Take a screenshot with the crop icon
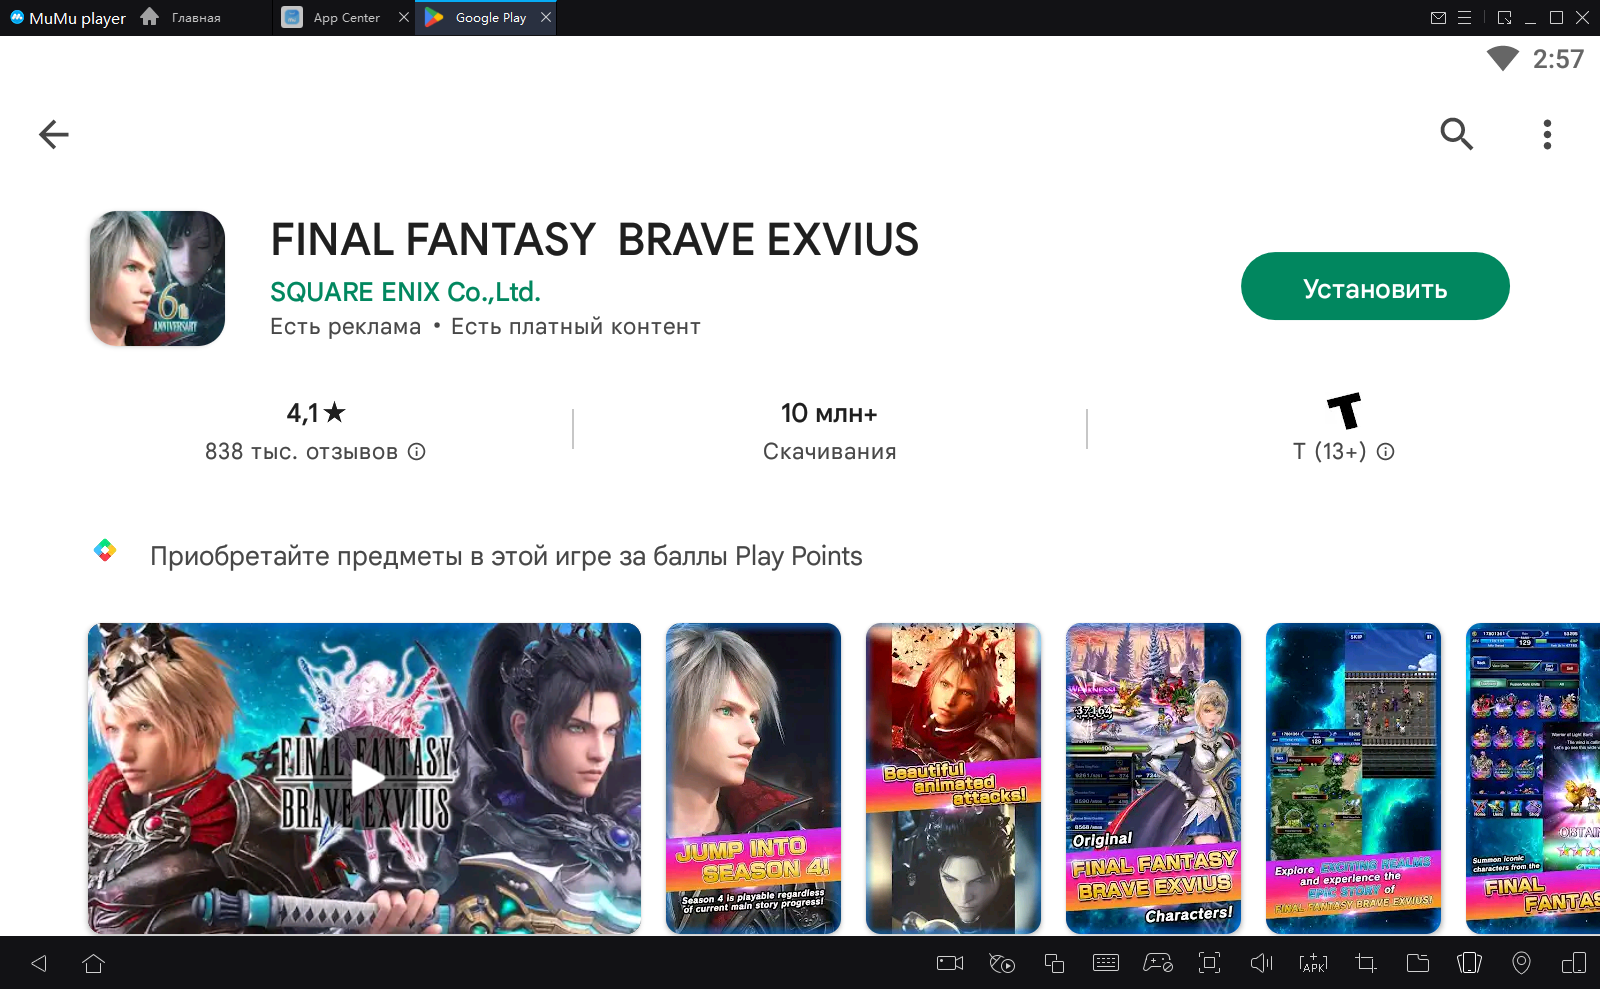The height and width of the screenshot is (989, 1600). pos(1365,963)
